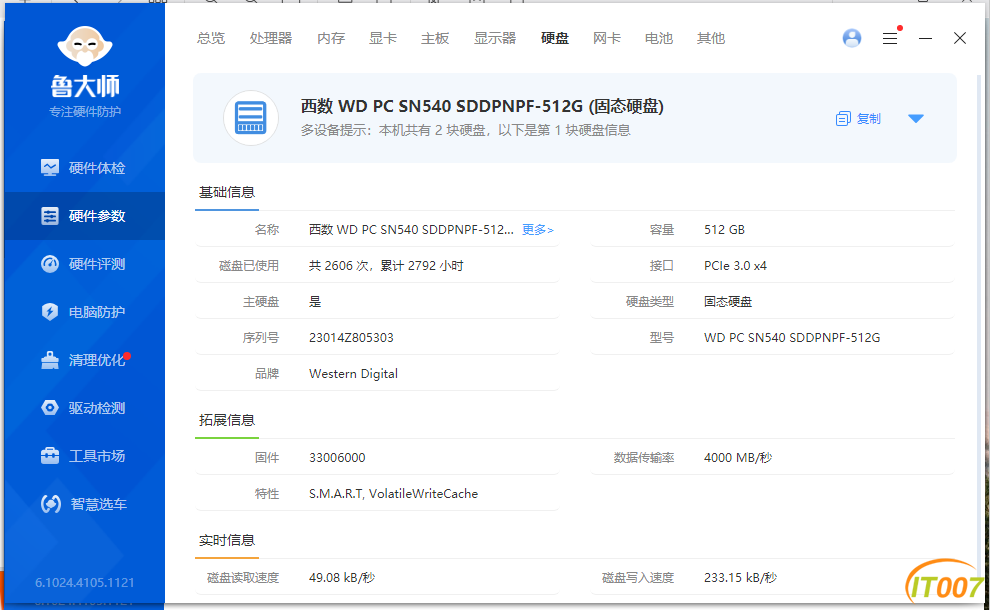Screen dimensions: 990x610
Task: Minimize the 鲁大师 window
Action: 925,39
